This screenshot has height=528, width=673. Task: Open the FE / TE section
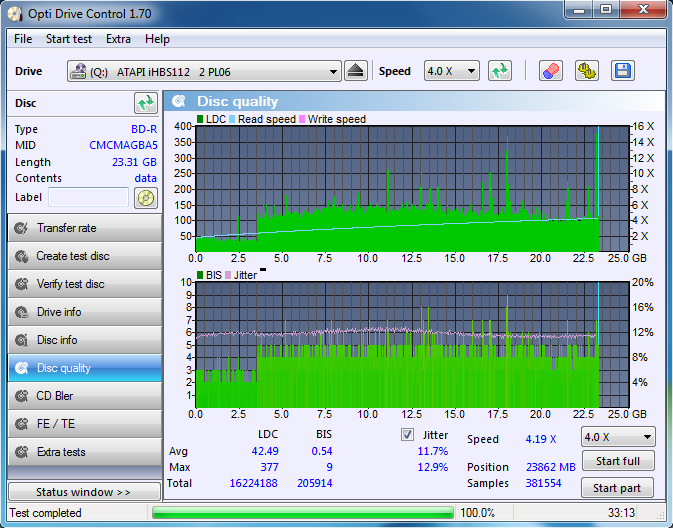pyautogui.click(x=85, y=424)
